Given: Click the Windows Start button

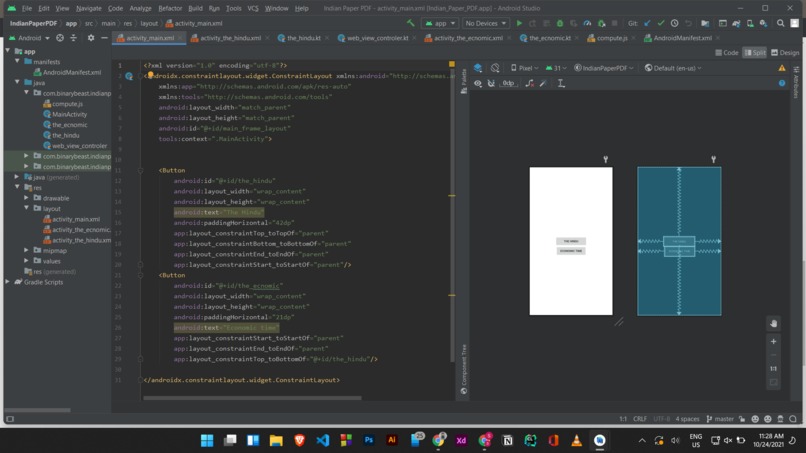Looking at the screenshot, I should coord(207,440).
